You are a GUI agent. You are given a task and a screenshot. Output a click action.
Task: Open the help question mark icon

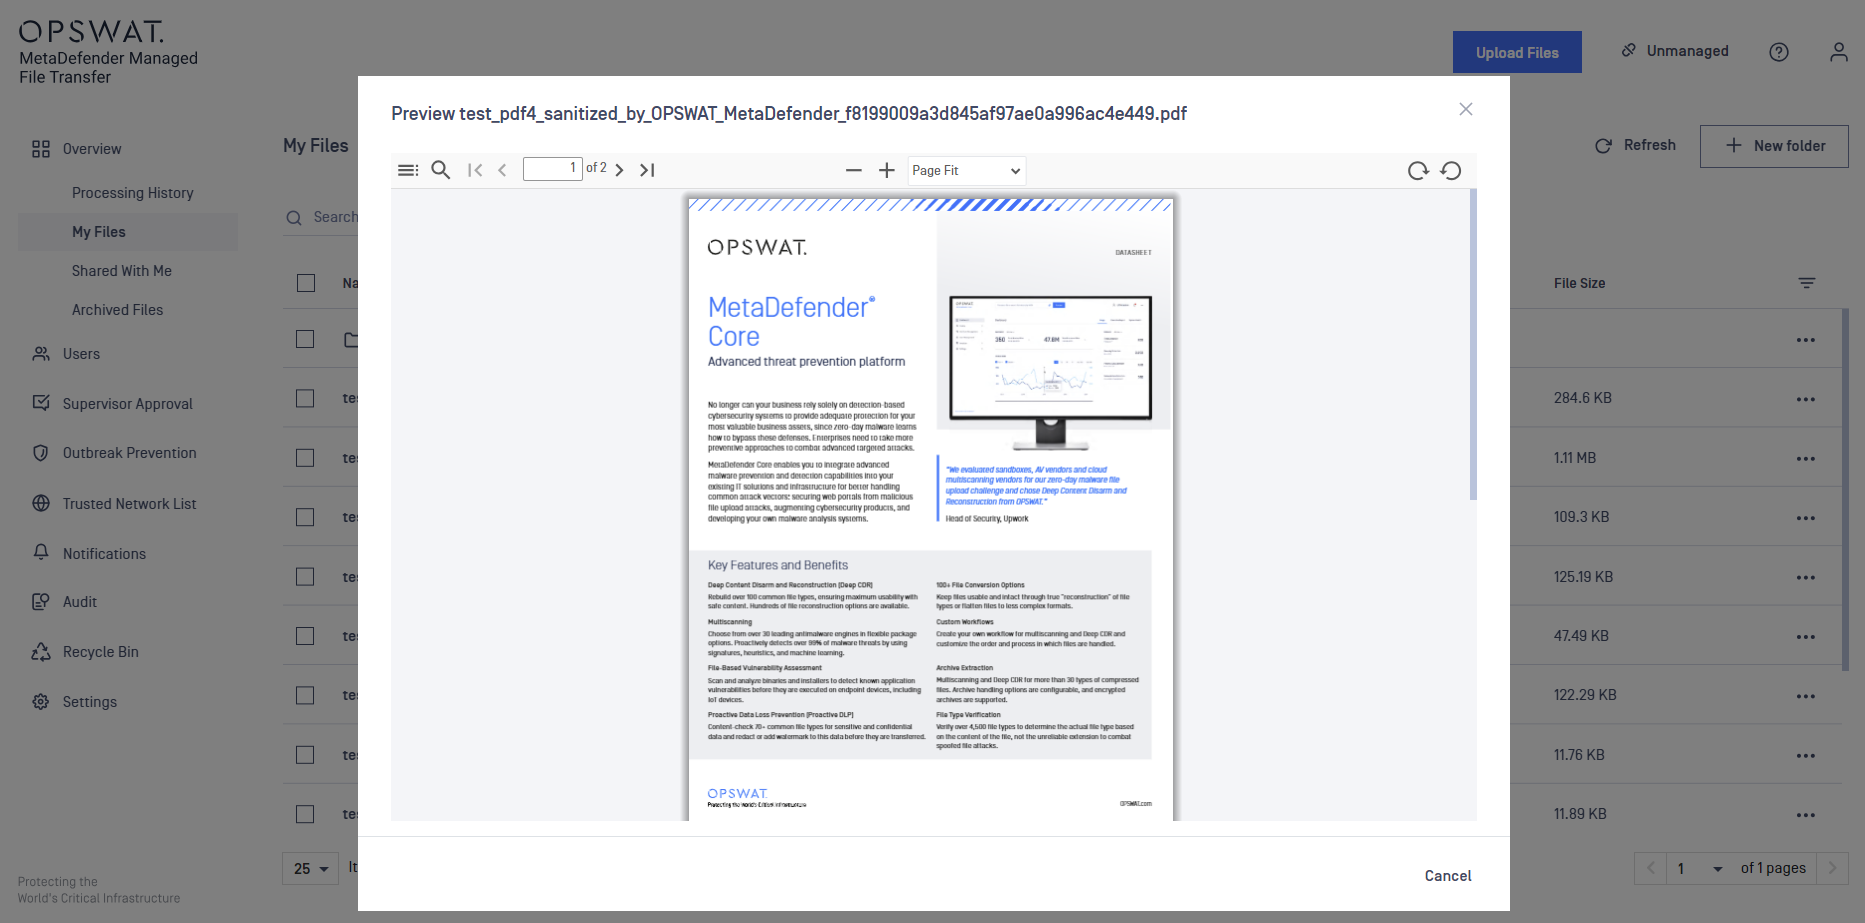click(x=1779, y=52)
